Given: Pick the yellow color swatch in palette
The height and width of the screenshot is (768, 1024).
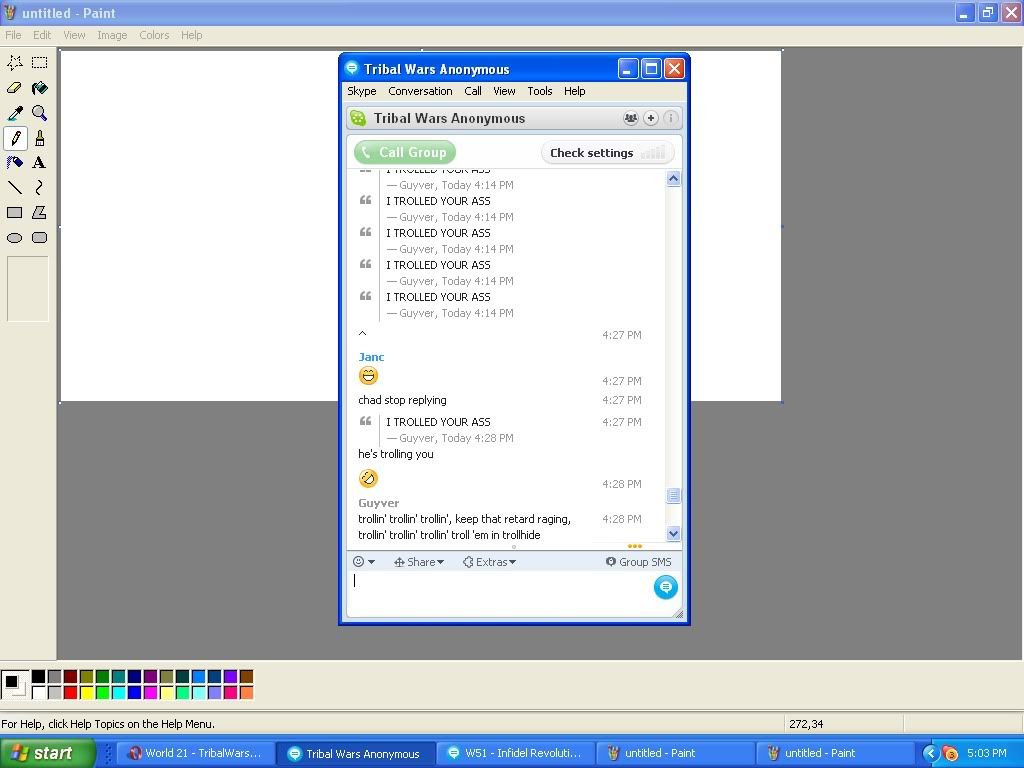Looking at the screenshot, I should [x=86, y=692].
